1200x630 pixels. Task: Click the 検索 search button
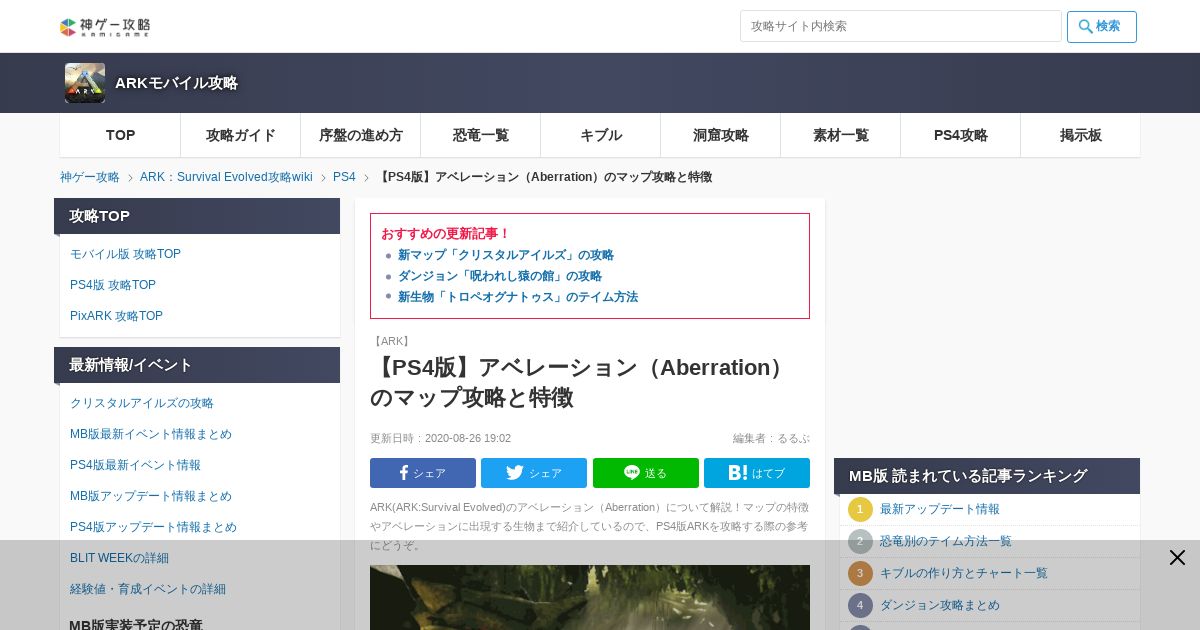point(1102,27)
